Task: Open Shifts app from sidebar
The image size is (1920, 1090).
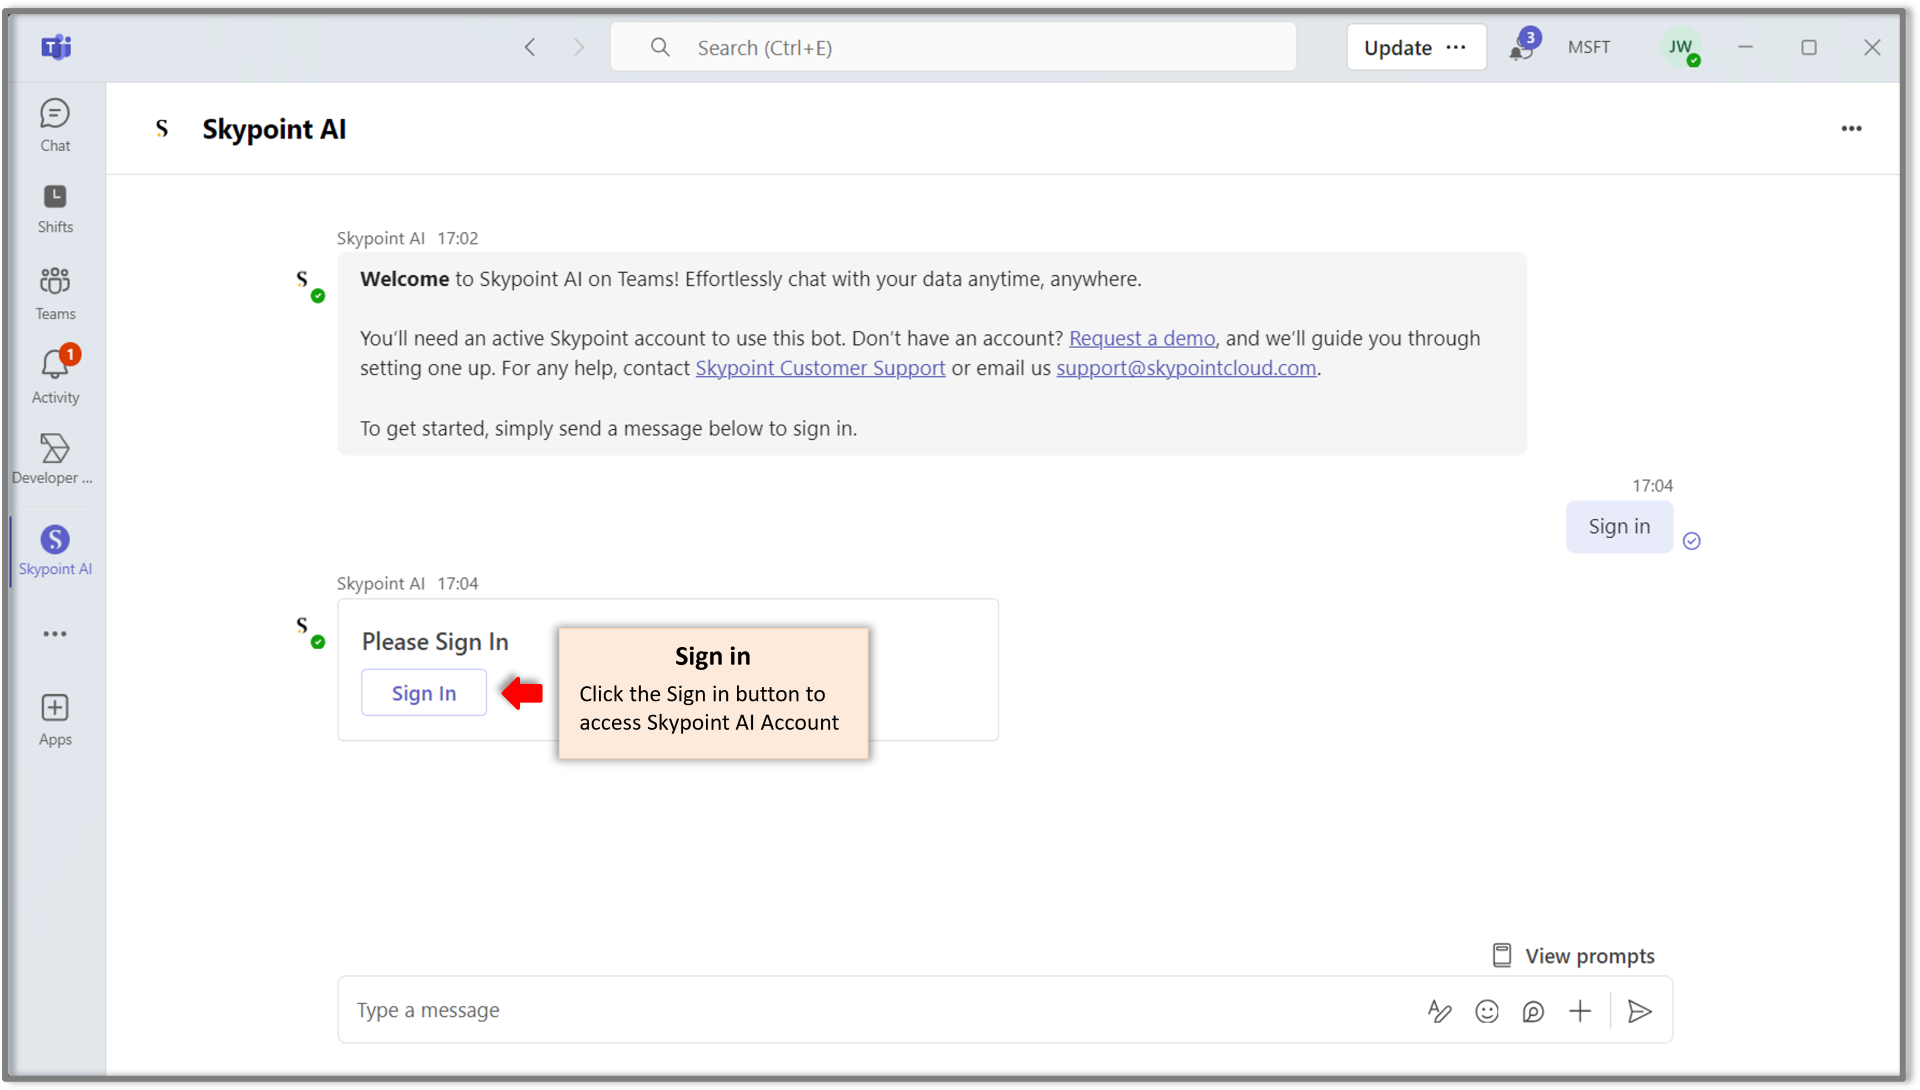Action: 55,208
